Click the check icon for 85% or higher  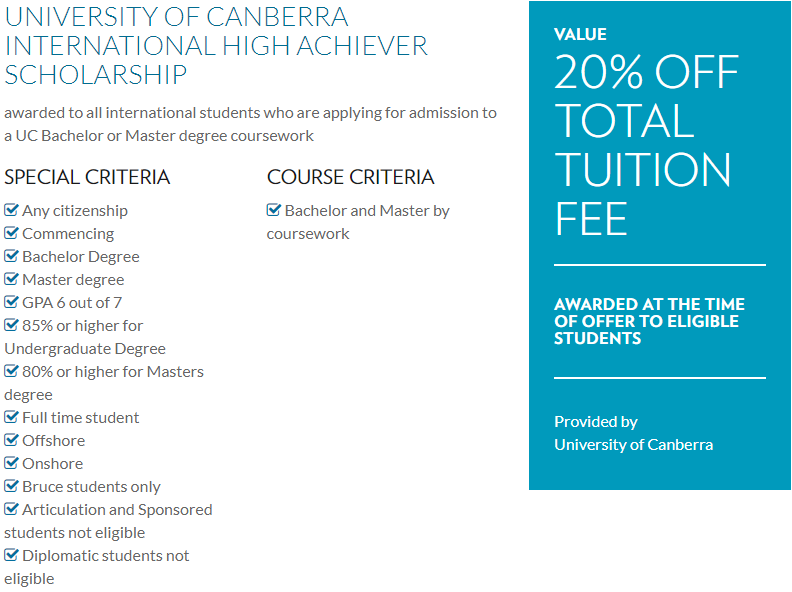11,325
